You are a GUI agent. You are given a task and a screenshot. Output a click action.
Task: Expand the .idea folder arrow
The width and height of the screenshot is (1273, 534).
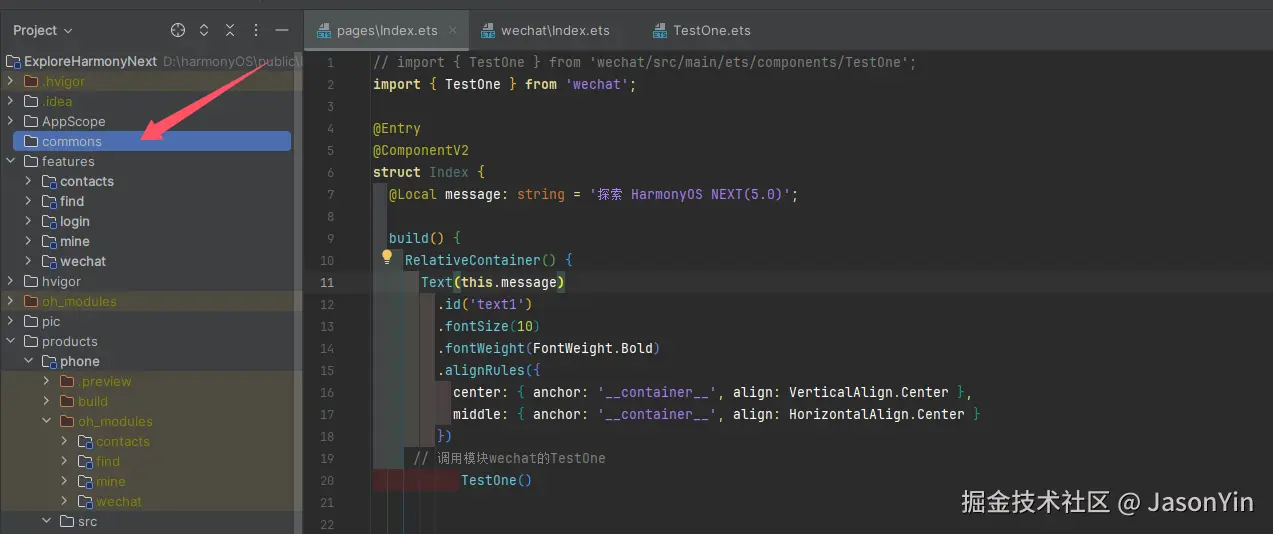pyautogui.click(x=11, y=101)
